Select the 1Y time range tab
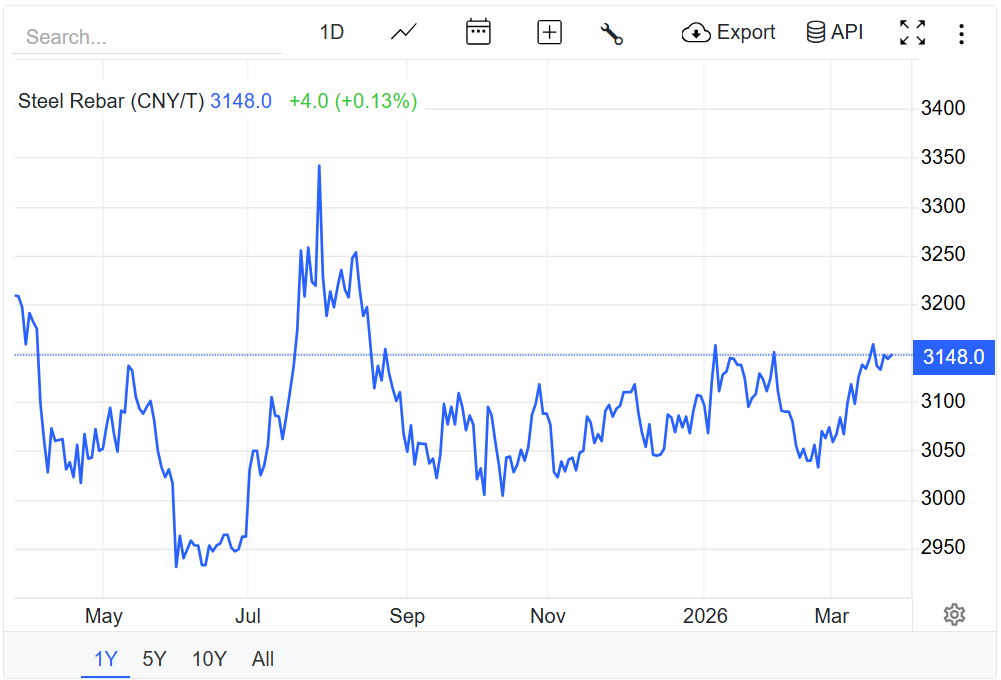The image size is (1001, 680). click(x=105, y=659)
